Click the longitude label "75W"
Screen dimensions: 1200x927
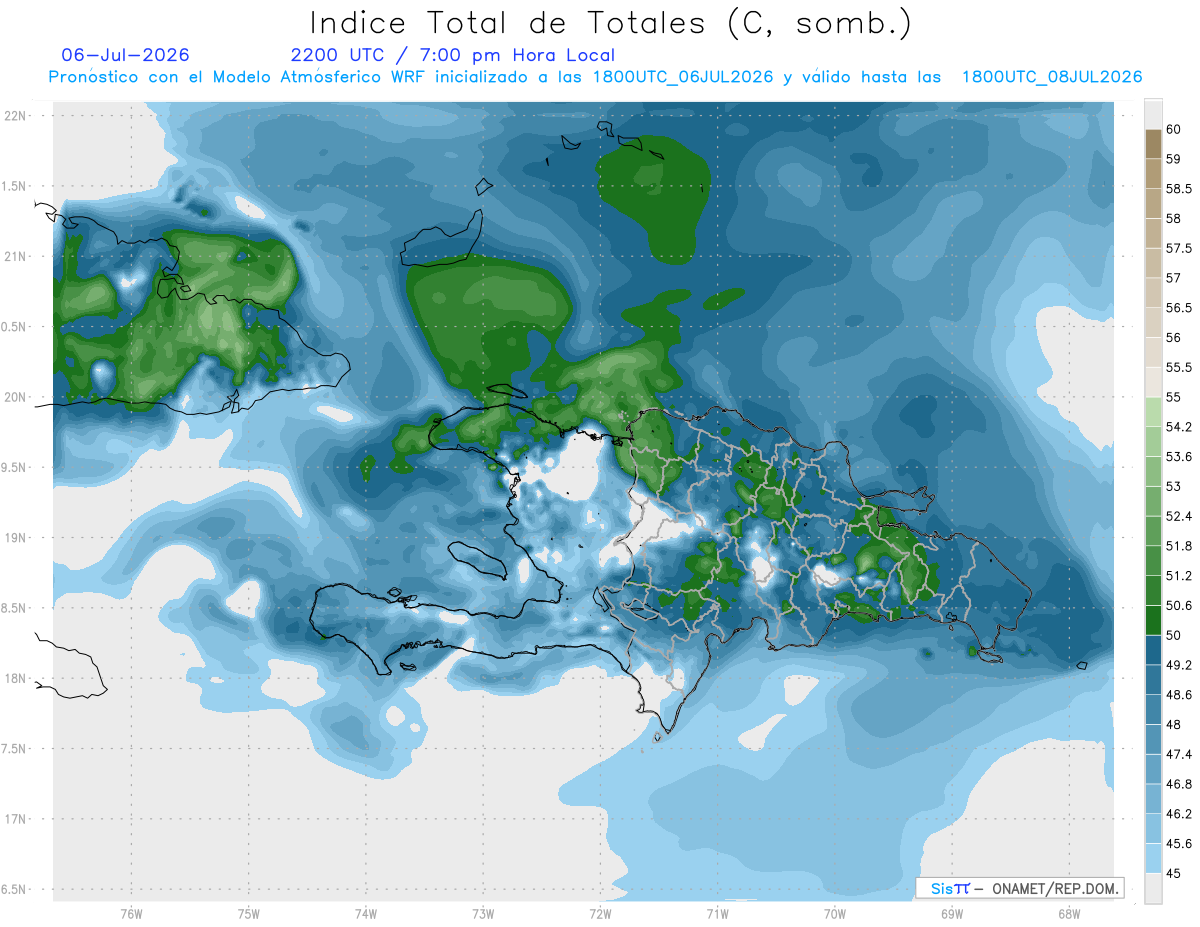pos(248,914)
